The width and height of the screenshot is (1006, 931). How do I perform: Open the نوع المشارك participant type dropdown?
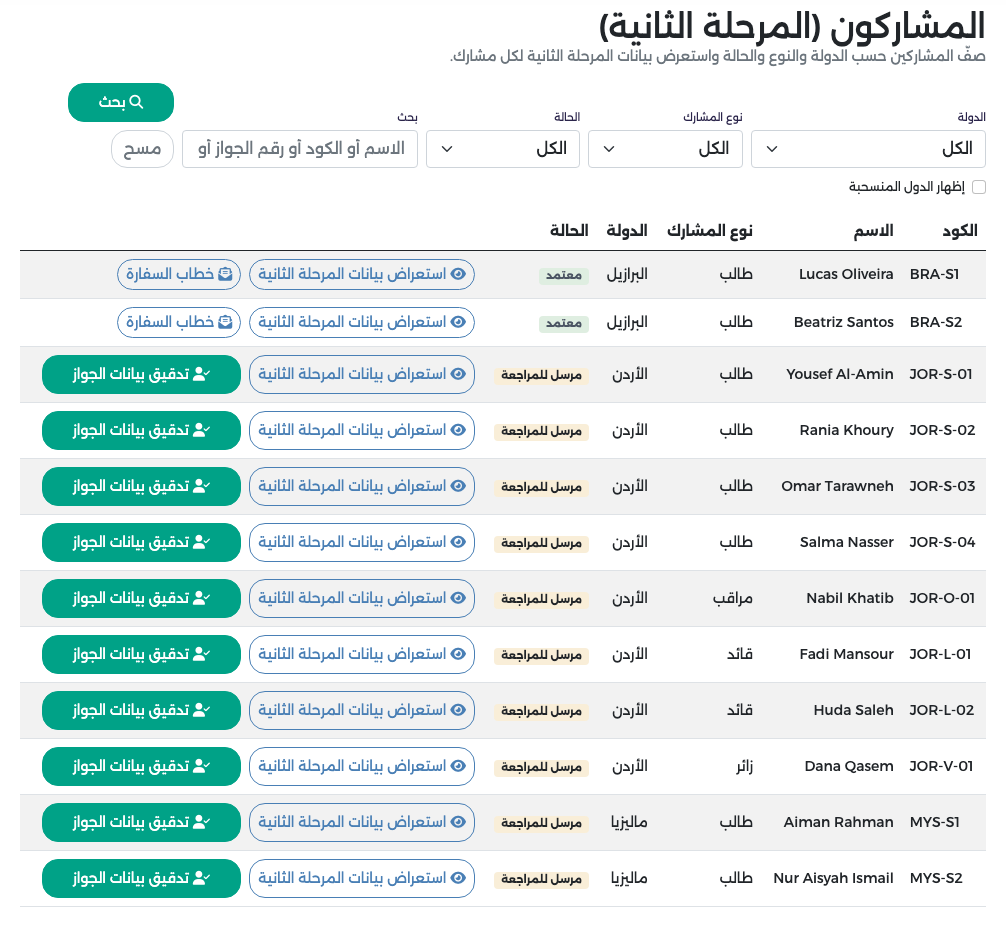click(665, 149)
